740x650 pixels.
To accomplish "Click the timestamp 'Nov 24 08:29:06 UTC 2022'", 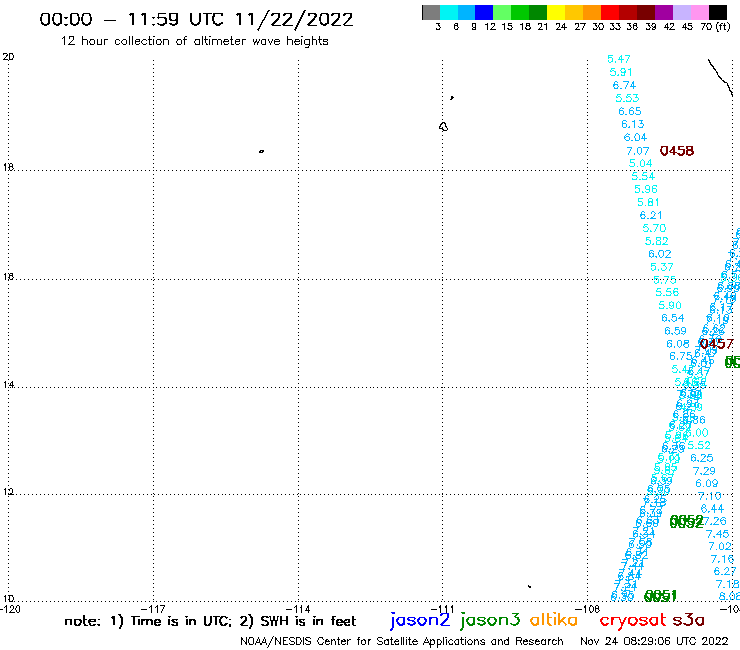I will (654, 641).
